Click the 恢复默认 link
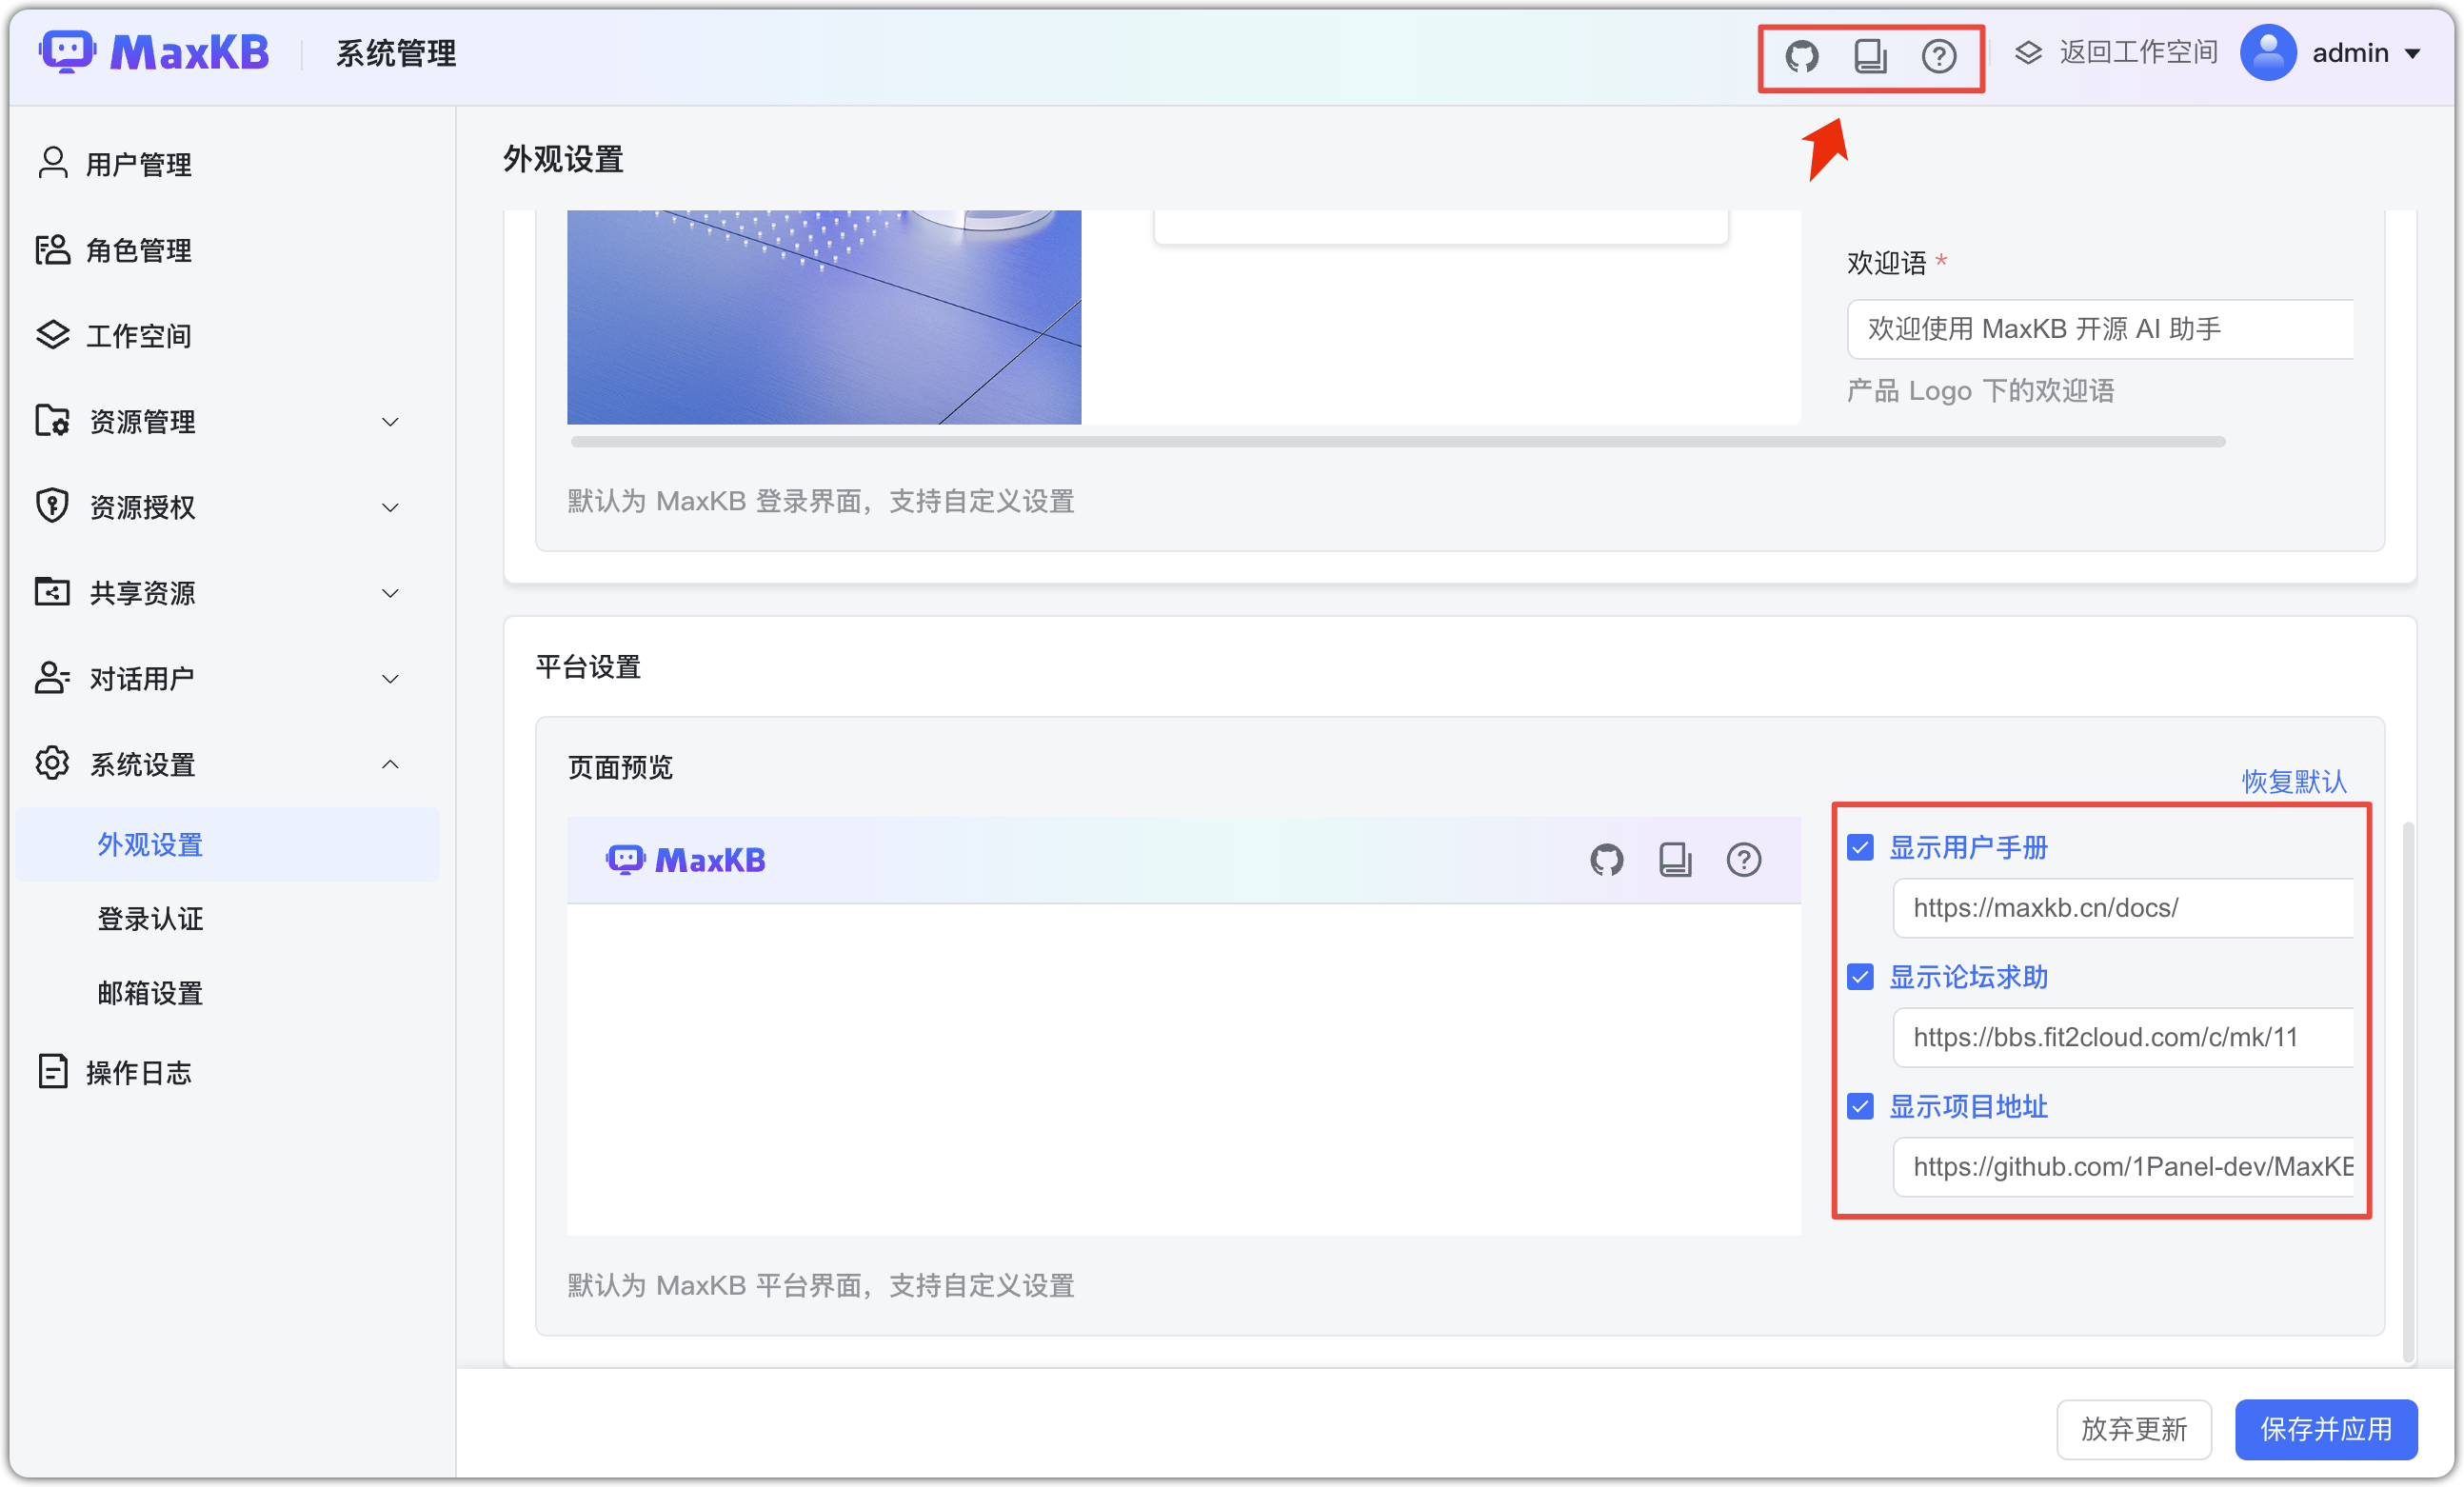This screenshot has width=2464, height=1487. tap(2294, 781)
